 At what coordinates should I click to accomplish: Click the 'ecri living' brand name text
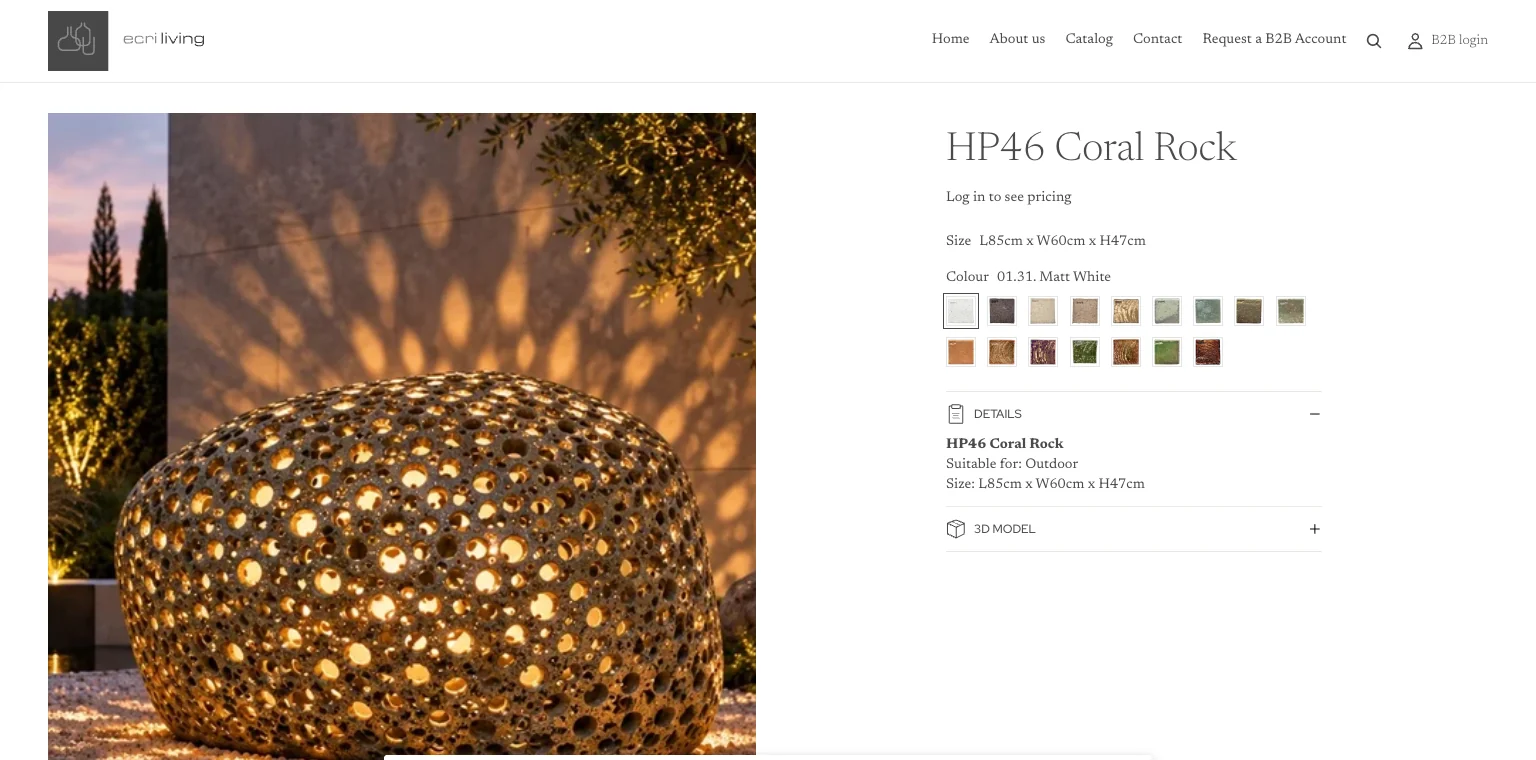point(164,39)
